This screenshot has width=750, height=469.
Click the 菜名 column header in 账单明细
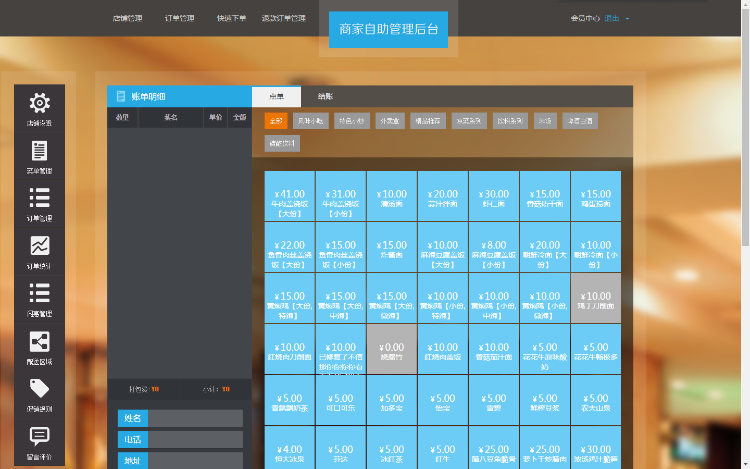pyautogui.click(x=171, y=117)
